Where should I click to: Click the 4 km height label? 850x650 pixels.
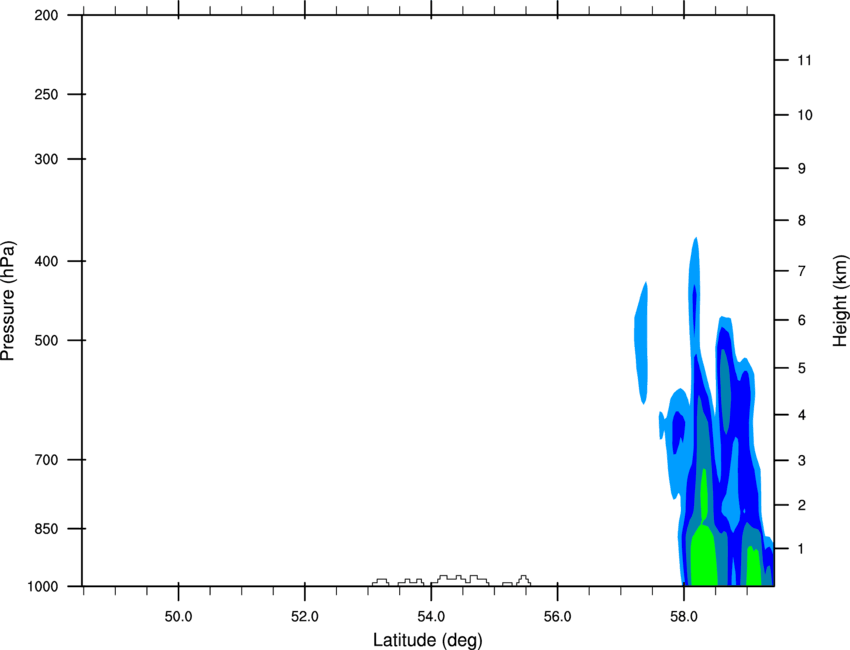coord(802,415)
